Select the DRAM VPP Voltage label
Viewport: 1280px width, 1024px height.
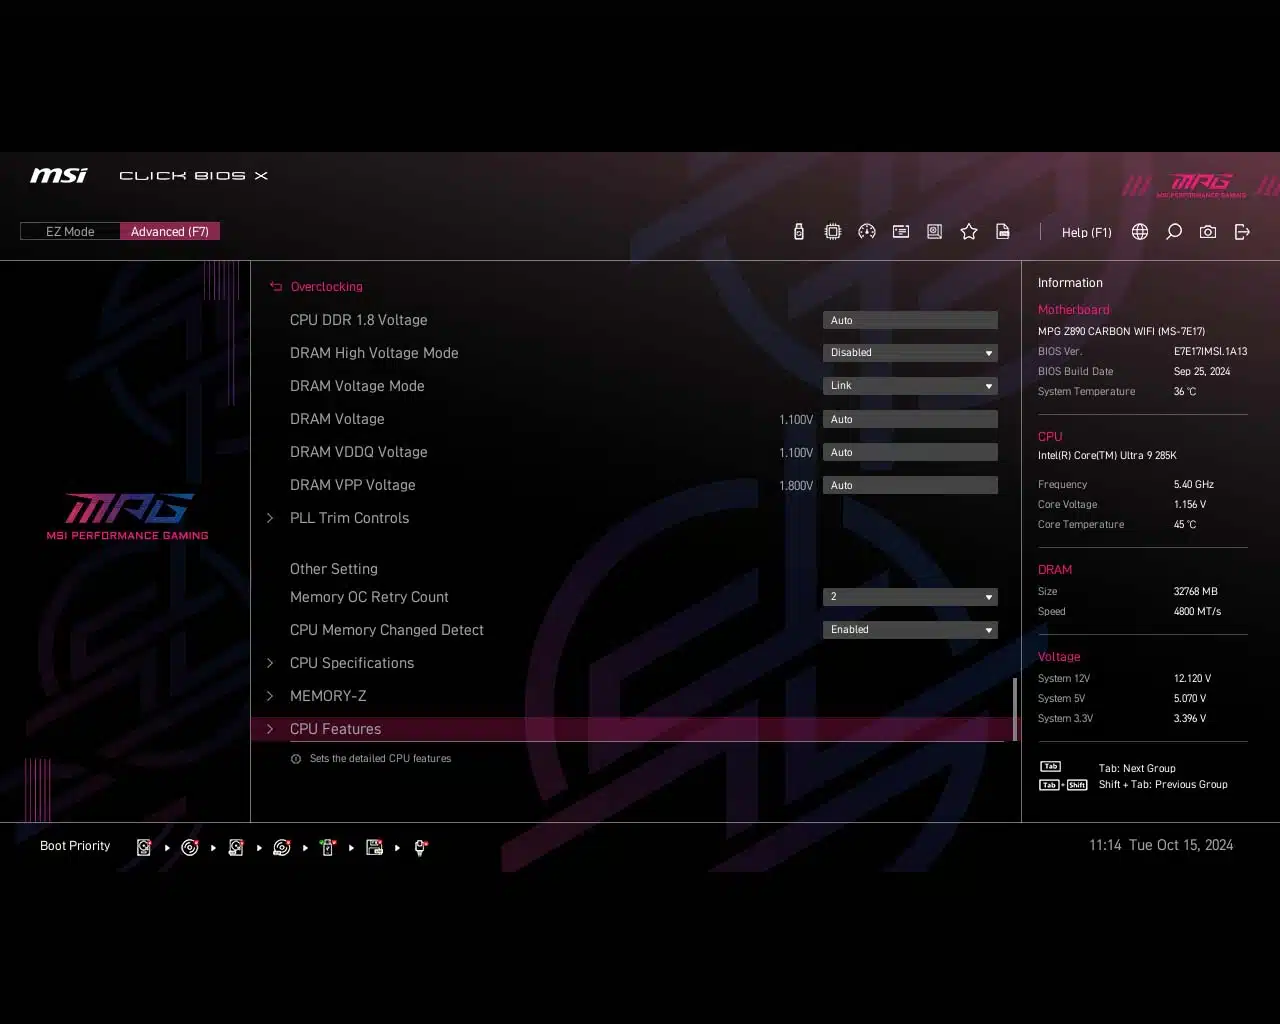pos(352,485)
